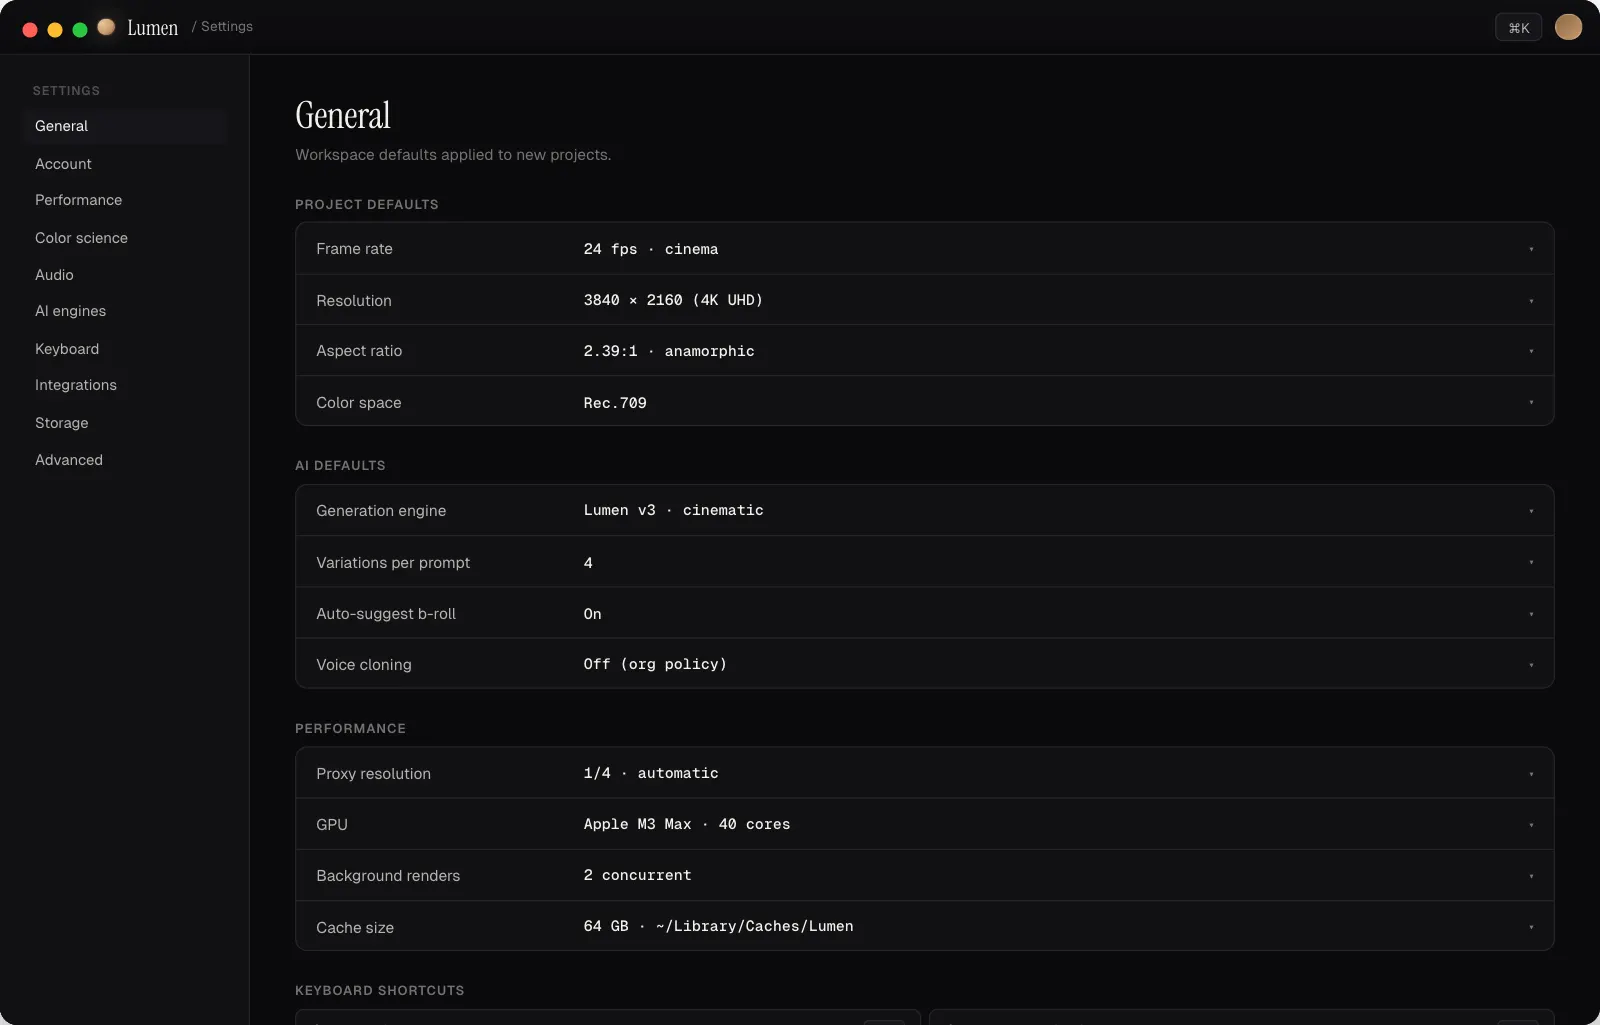Open Color science settings
Viewport: 1600px width, 1025px height.
pyautogui.click(x=124, y=238)
